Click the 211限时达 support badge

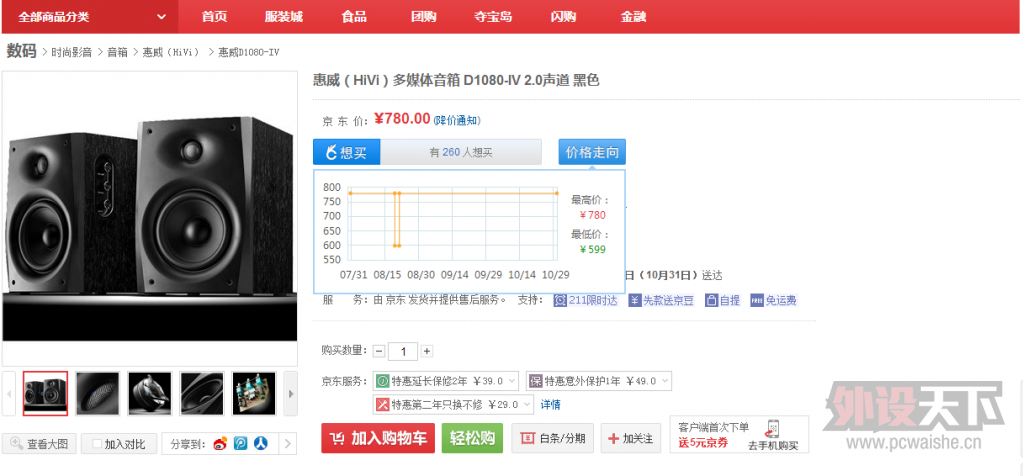585,301
